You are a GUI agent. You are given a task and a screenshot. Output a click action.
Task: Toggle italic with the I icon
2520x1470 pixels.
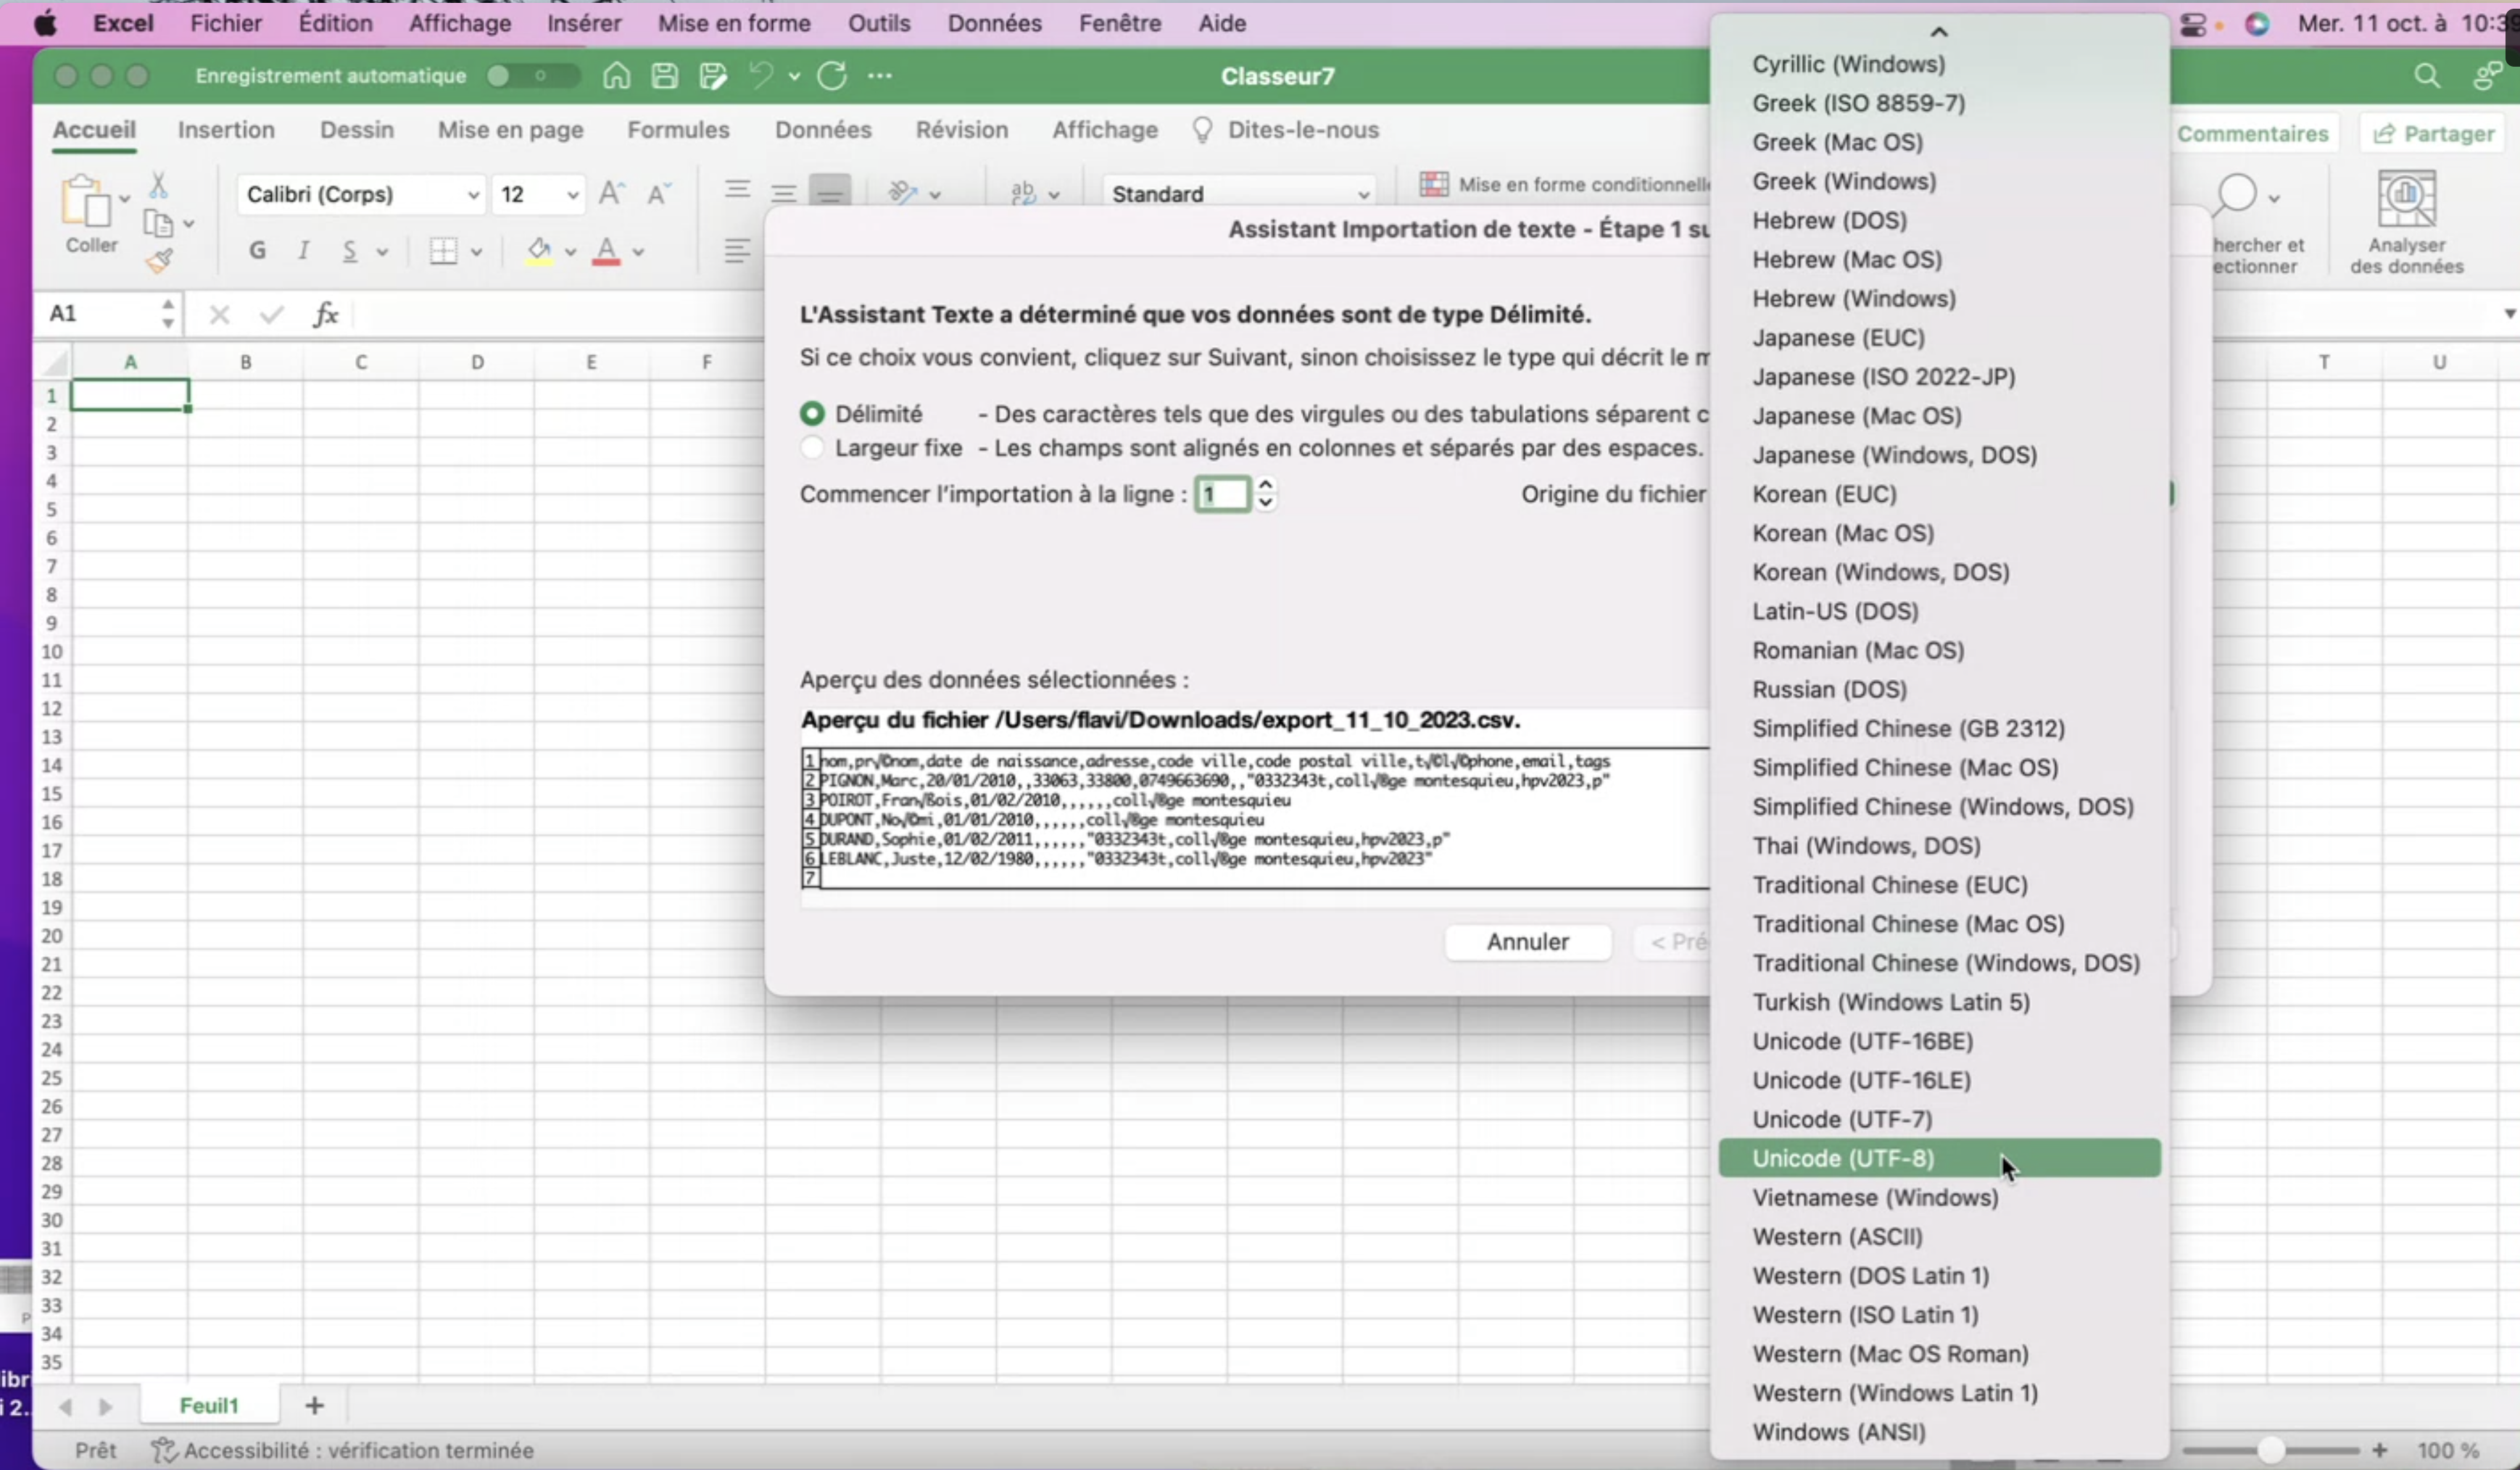click(x=304, y=251)
